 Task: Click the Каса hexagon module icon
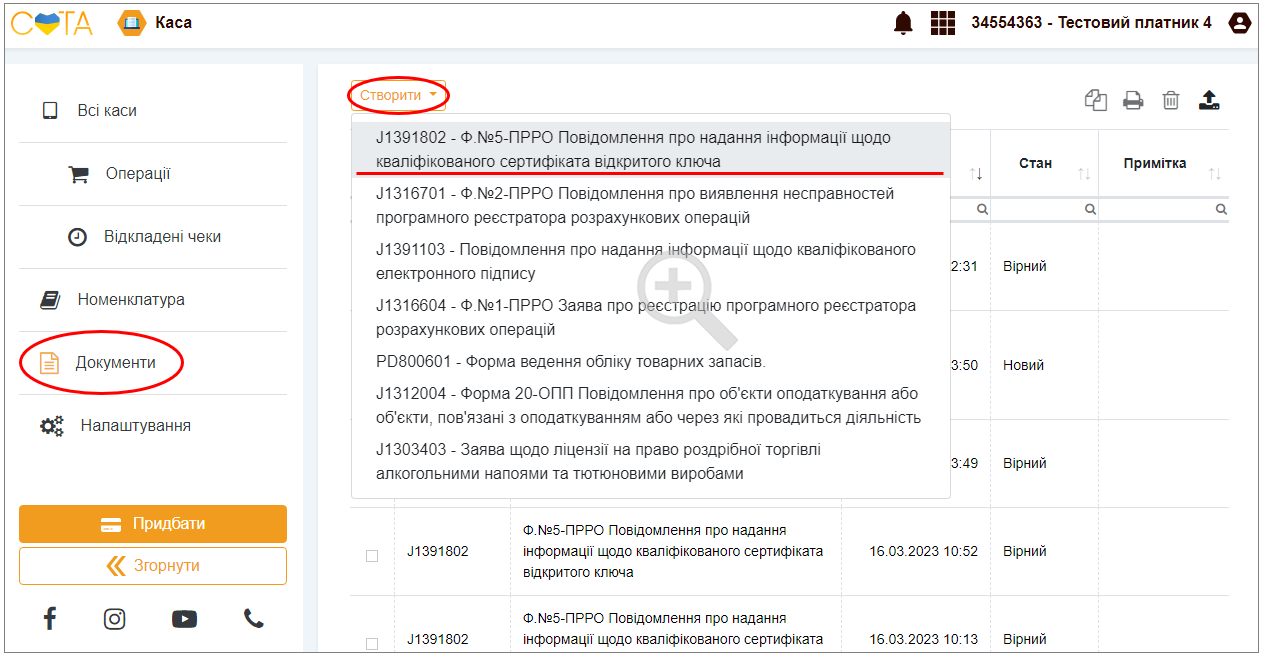[x=131, y=22]
